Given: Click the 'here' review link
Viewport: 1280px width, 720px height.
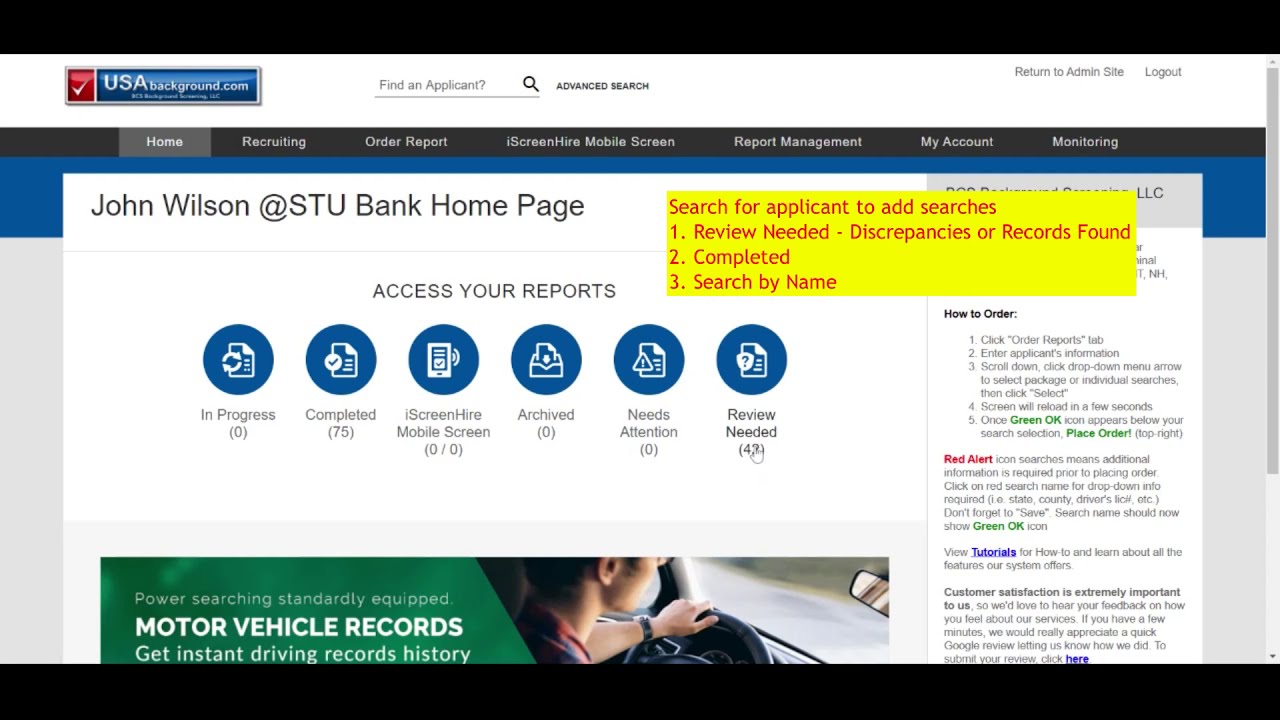Looking at the screenshot, I should coord(1077,659).
